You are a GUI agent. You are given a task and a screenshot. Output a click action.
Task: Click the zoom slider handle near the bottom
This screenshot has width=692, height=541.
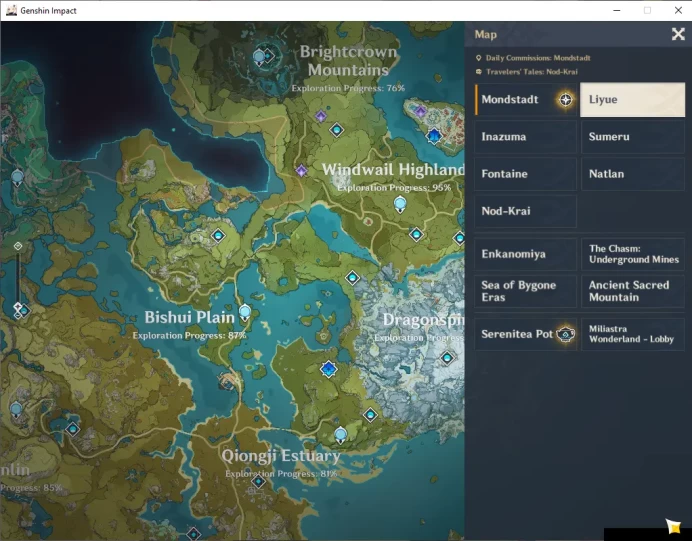18,306
